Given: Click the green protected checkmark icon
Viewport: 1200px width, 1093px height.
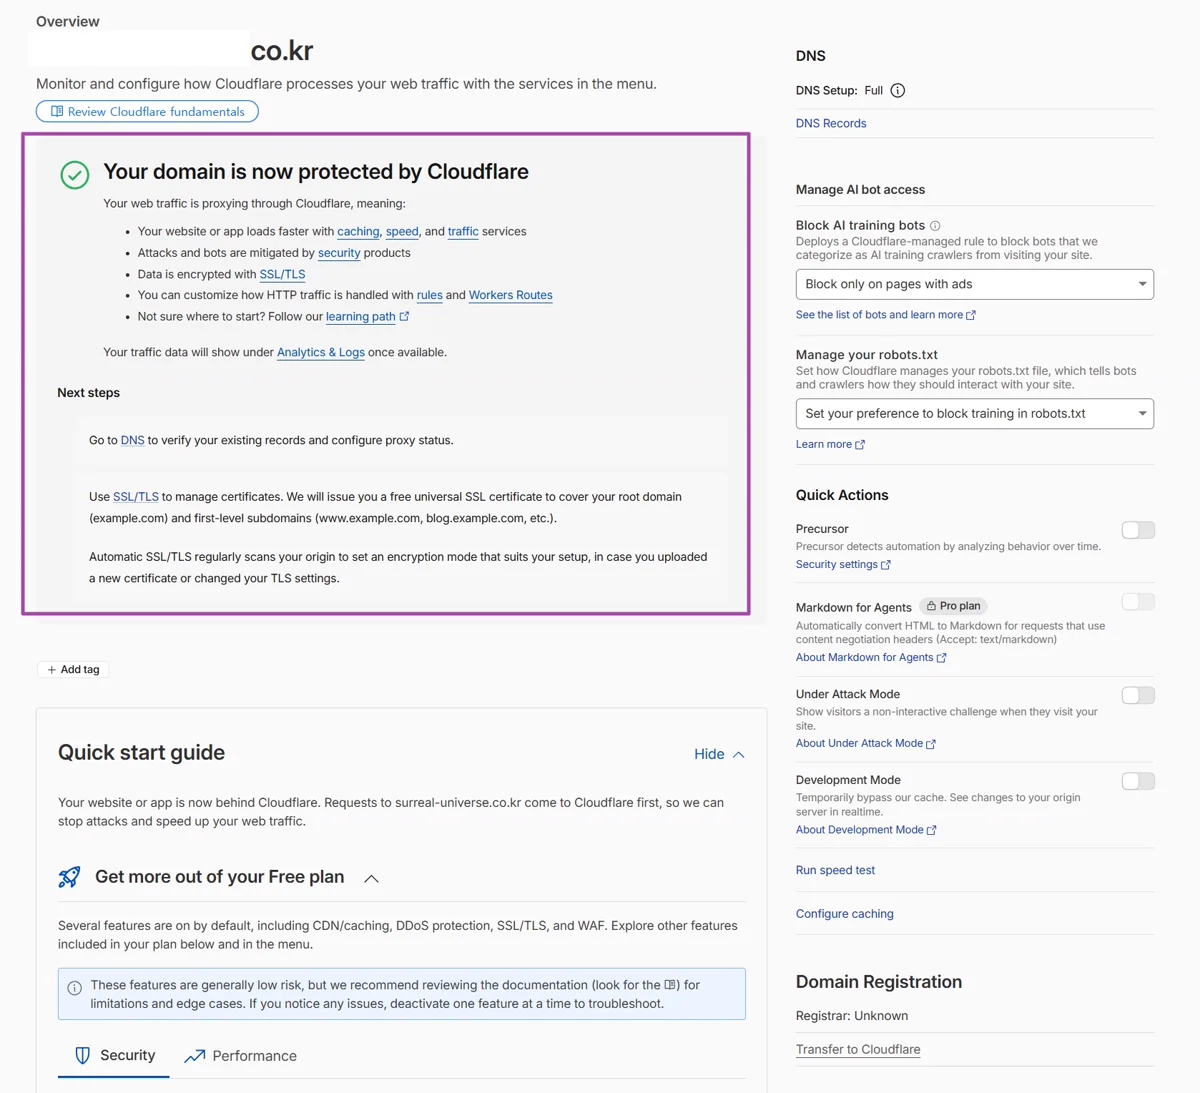Looking at the screenshot, I should pyautogui.click(x=75, y=175).
